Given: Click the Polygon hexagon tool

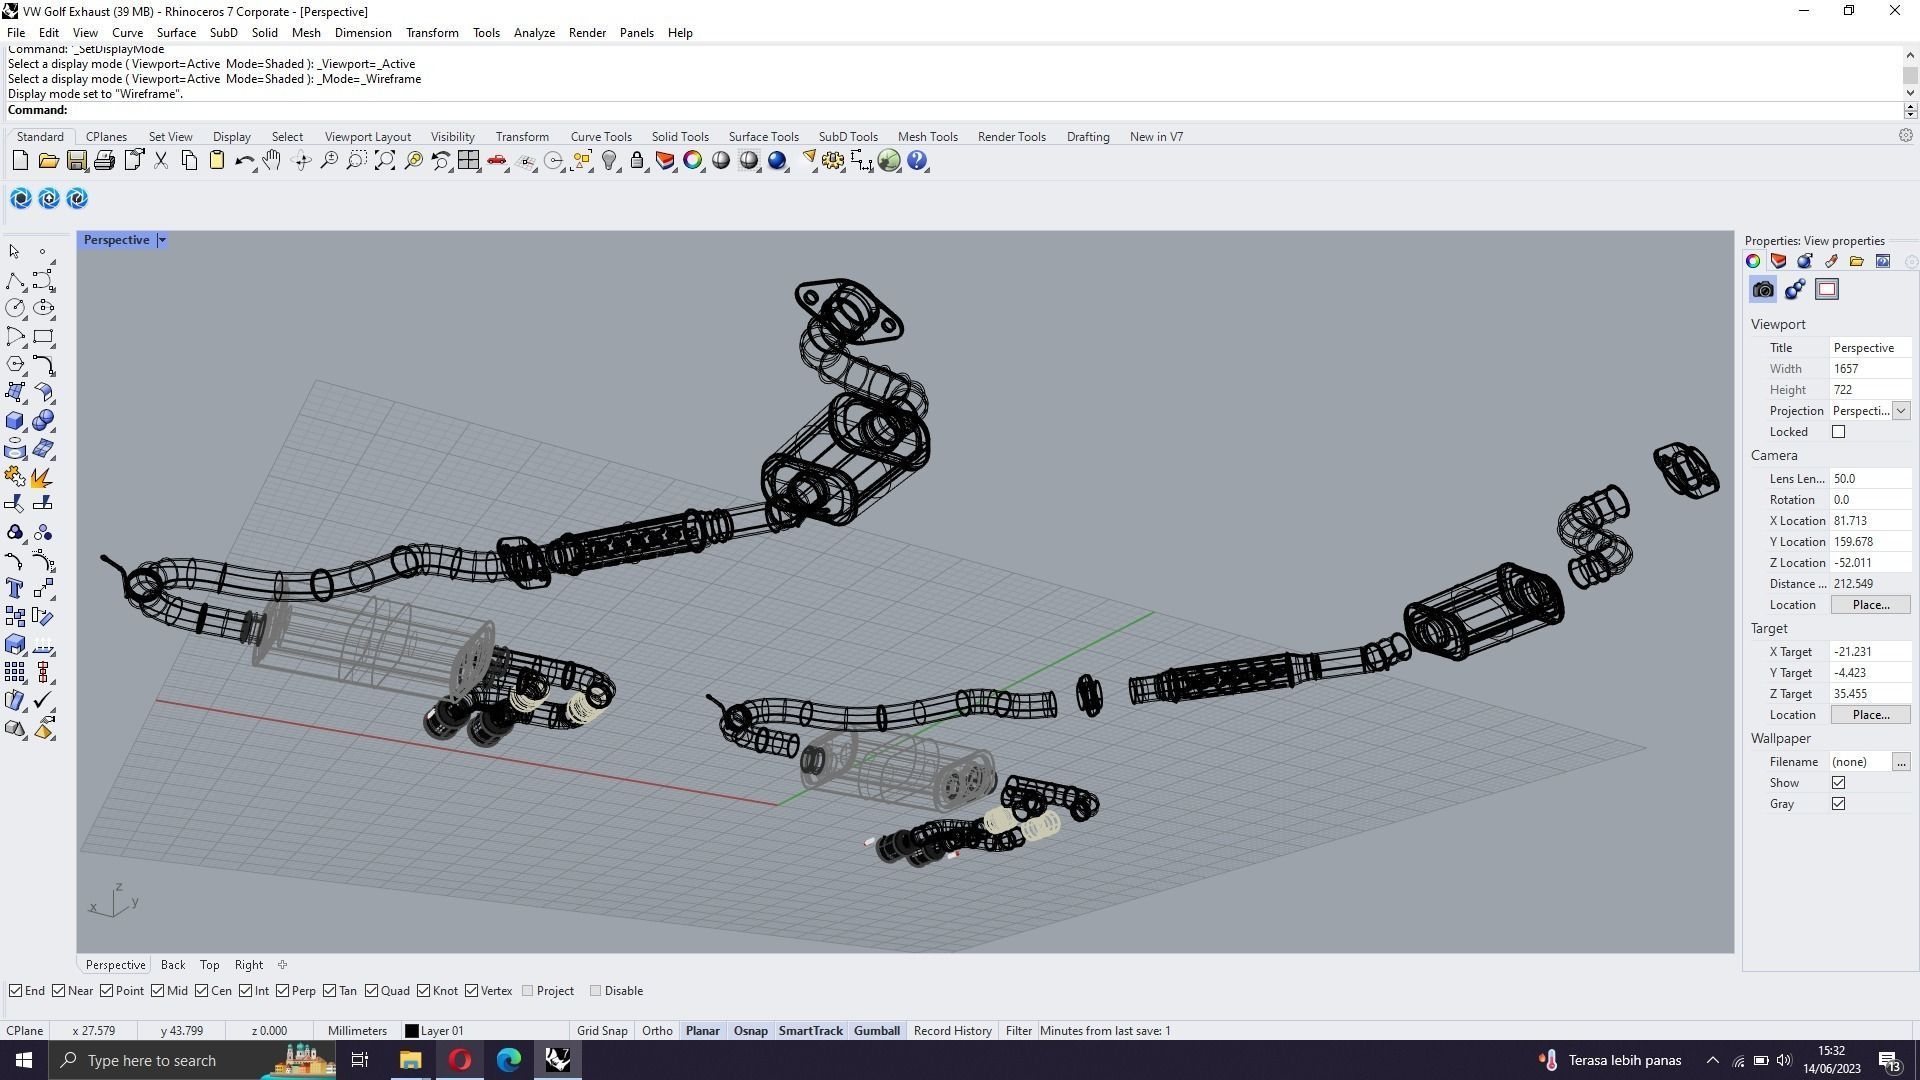Looking at the screenshot, I should [x=15, y=365].
